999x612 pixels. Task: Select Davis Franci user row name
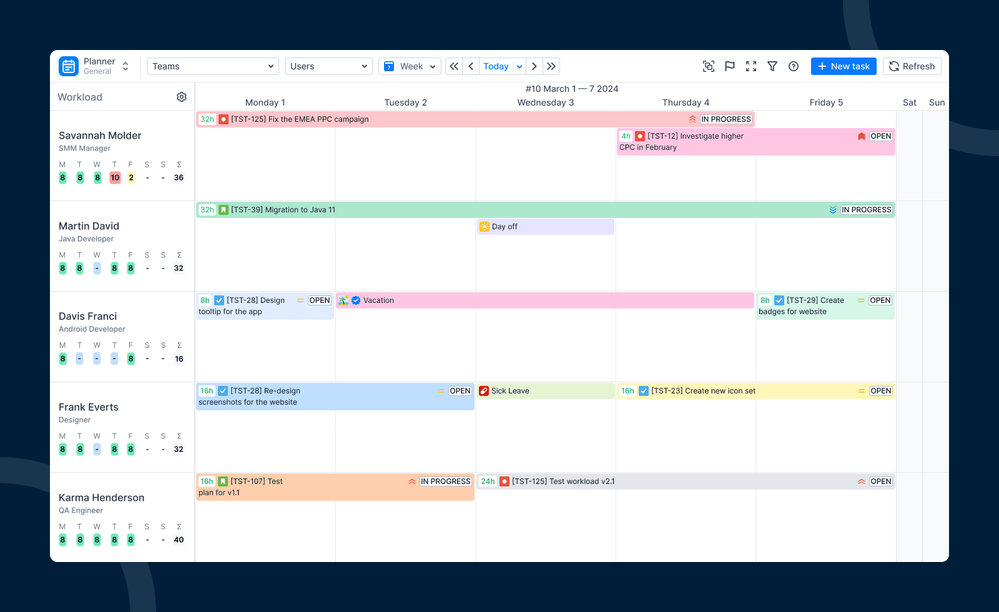tap(87, 317)
